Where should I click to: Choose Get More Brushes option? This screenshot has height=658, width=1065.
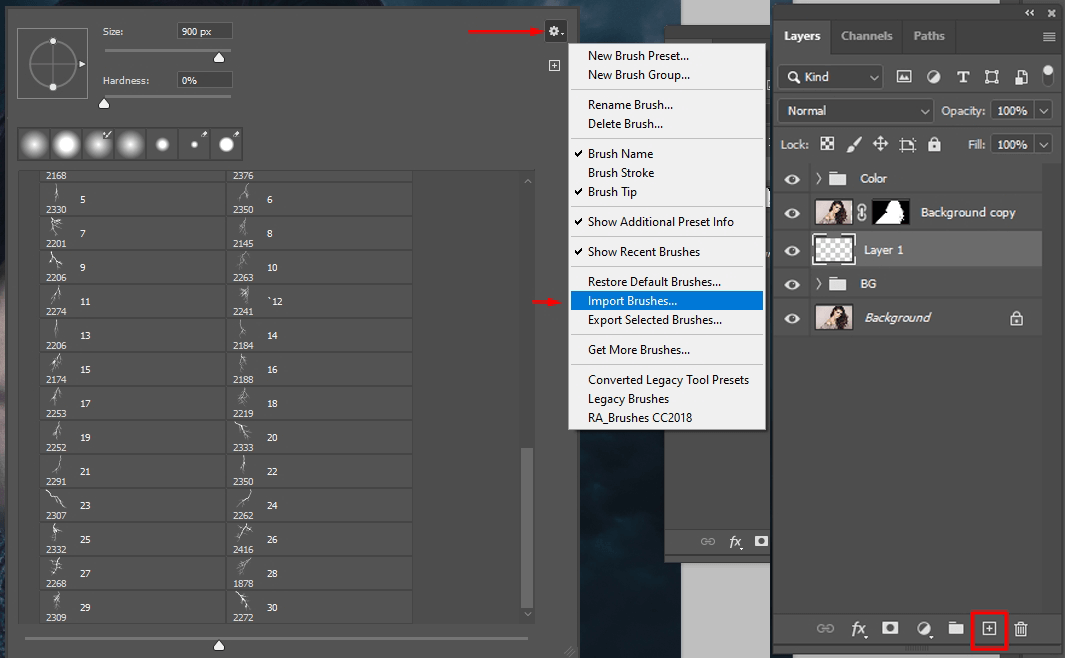[638, 350]
